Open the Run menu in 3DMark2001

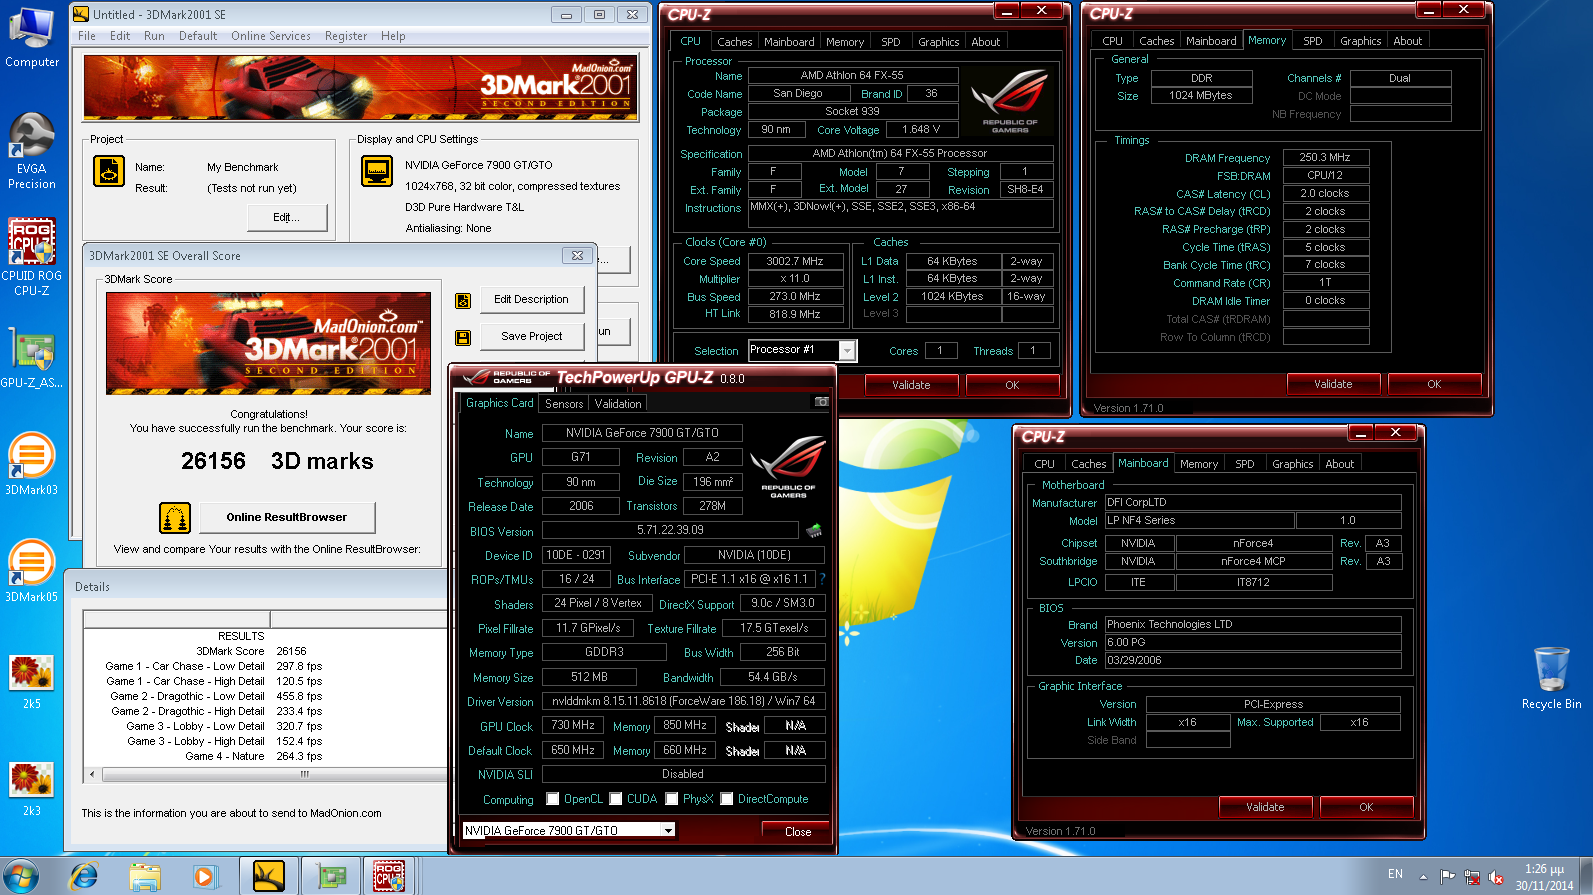pos(154,36)
